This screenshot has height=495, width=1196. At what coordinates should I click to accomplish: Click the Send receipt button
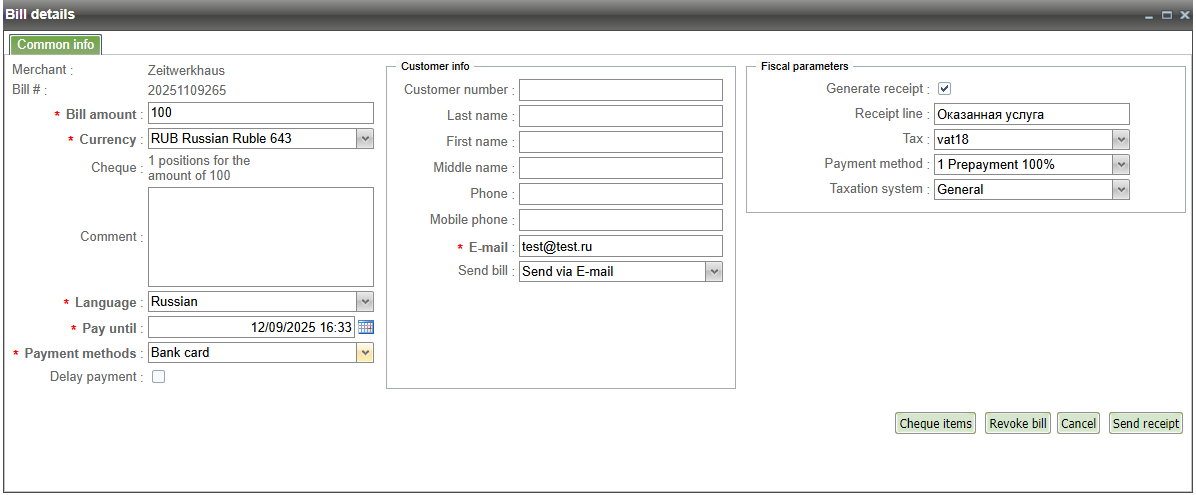[1146, 424]
